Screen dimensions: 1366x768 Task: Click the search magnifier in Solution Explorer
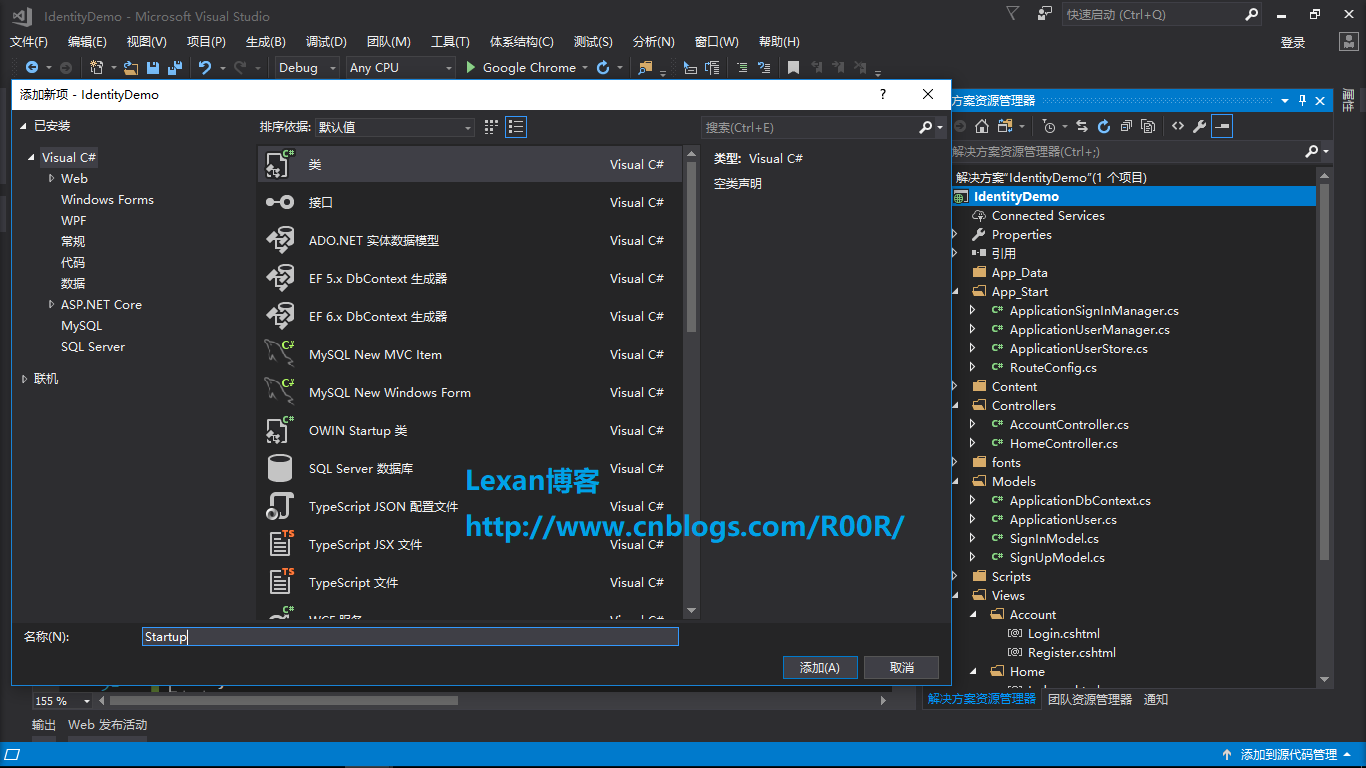click(x=1312, y=151)
